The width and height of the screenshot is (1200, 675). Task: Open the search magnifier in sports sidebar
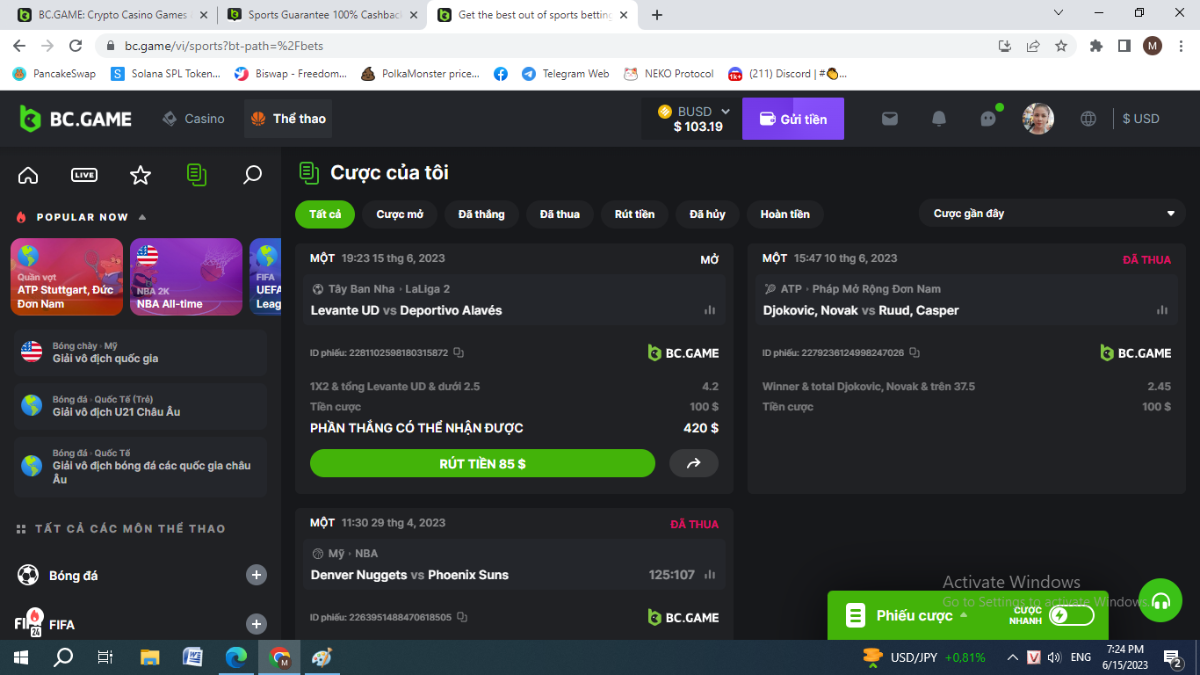click(x=252, y=175)
